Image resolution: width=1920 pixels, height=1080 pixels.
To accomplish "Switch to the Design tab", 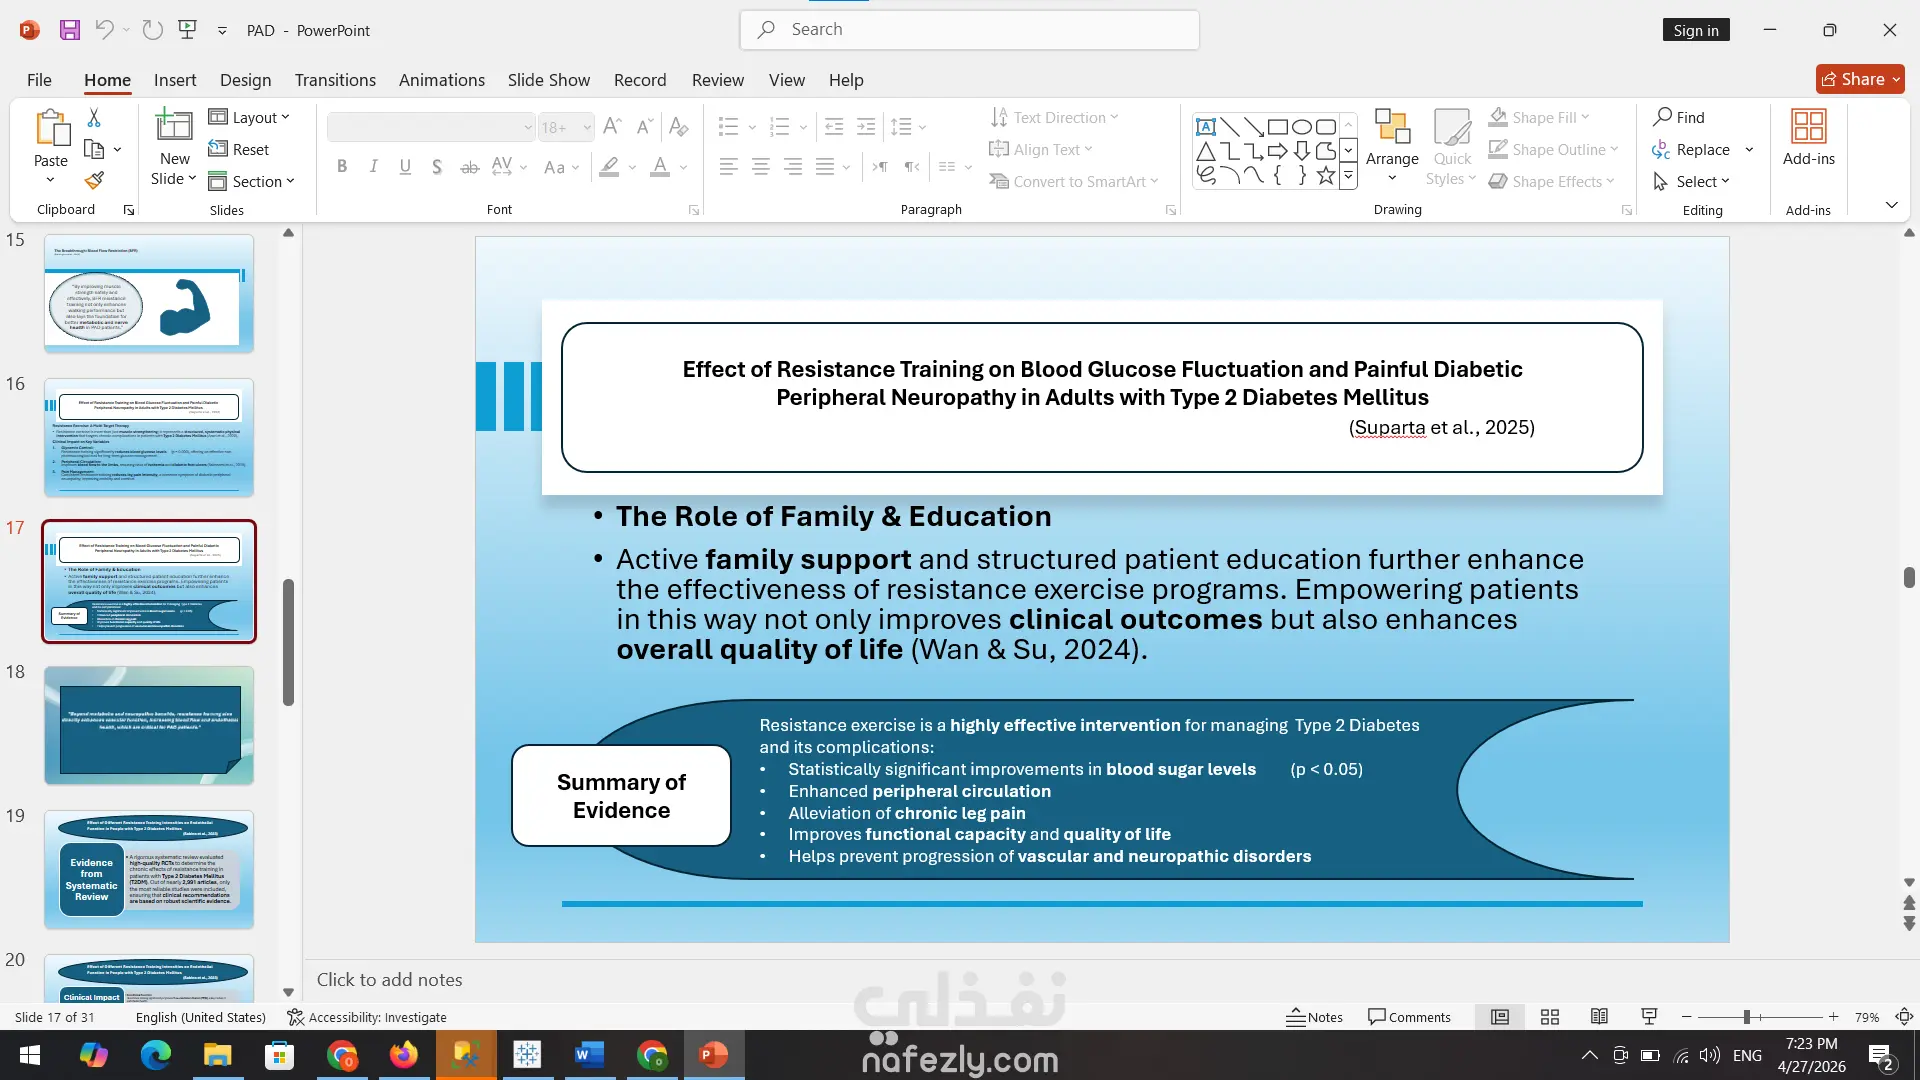I will point(245,80).
